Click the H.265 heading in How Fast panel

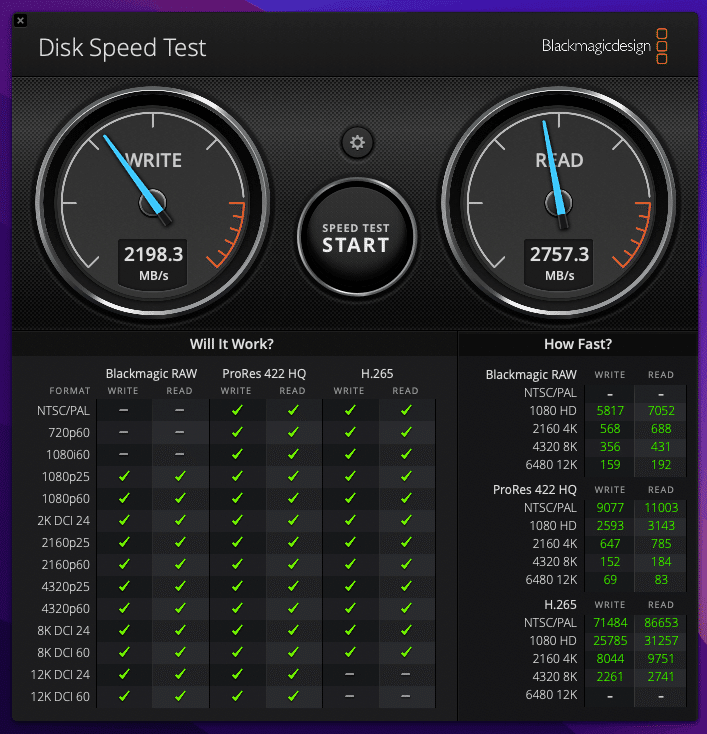point(560,604)
